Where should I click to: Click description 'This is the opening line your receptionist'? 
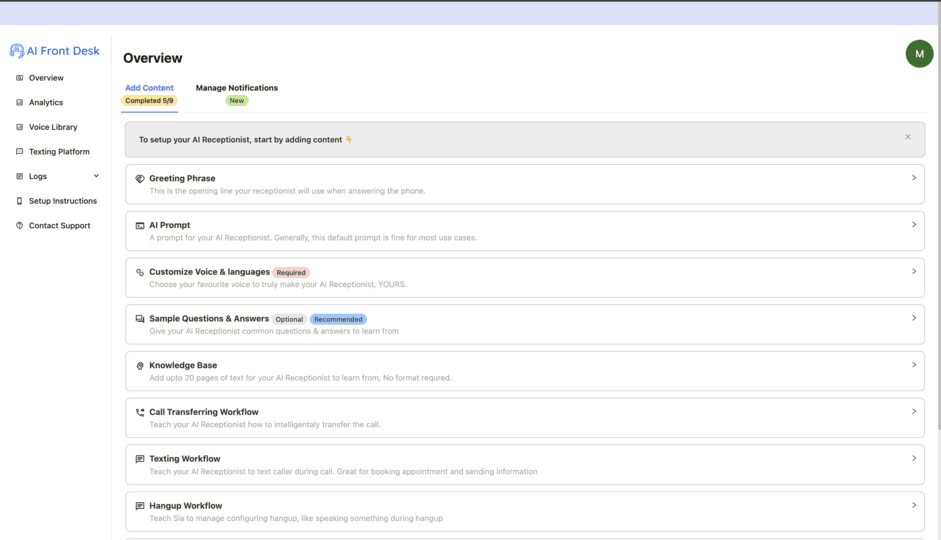coord(287,191)
